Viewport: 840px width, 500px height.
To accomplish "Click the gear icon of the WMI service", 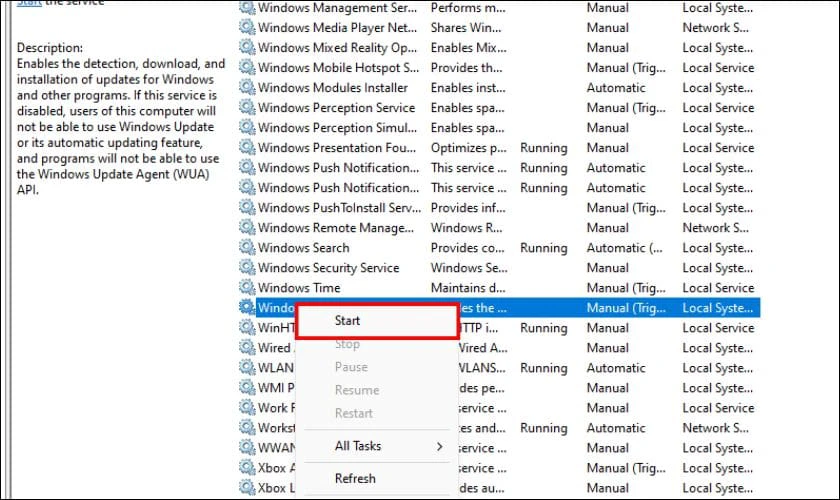I will pyautogui.click(x=247, y=387).
